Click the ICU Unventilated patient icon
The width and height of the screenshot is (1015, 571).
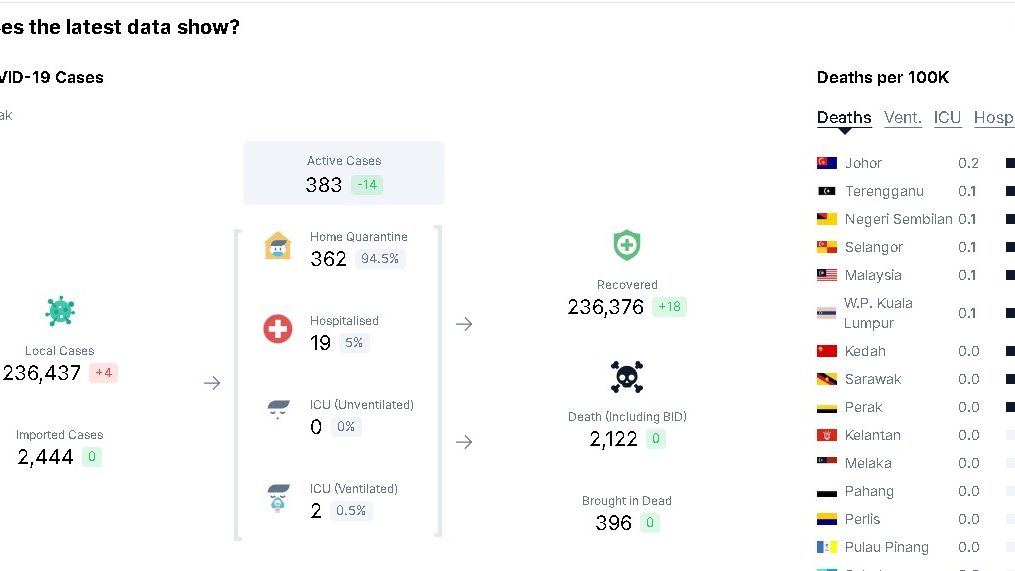pyautogui.click(x=278, y=411)
